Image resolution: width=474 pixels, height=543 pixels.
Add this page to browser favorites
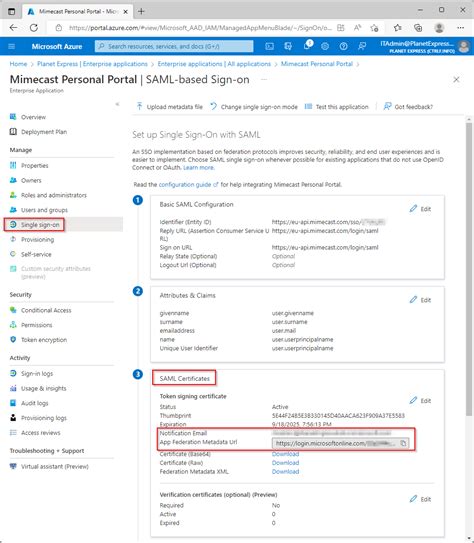click(374, 28)
